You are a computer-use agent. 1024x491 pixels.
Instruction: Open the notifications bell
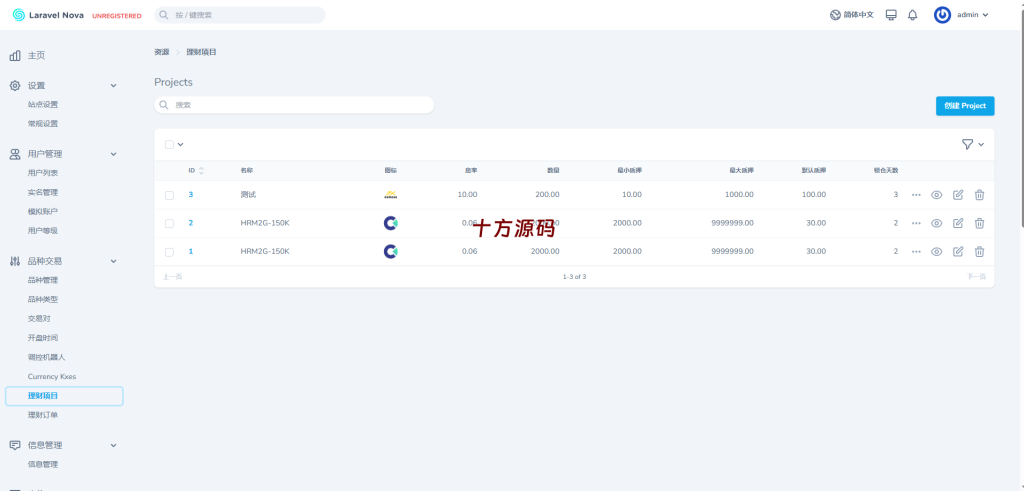click(913, 15)
